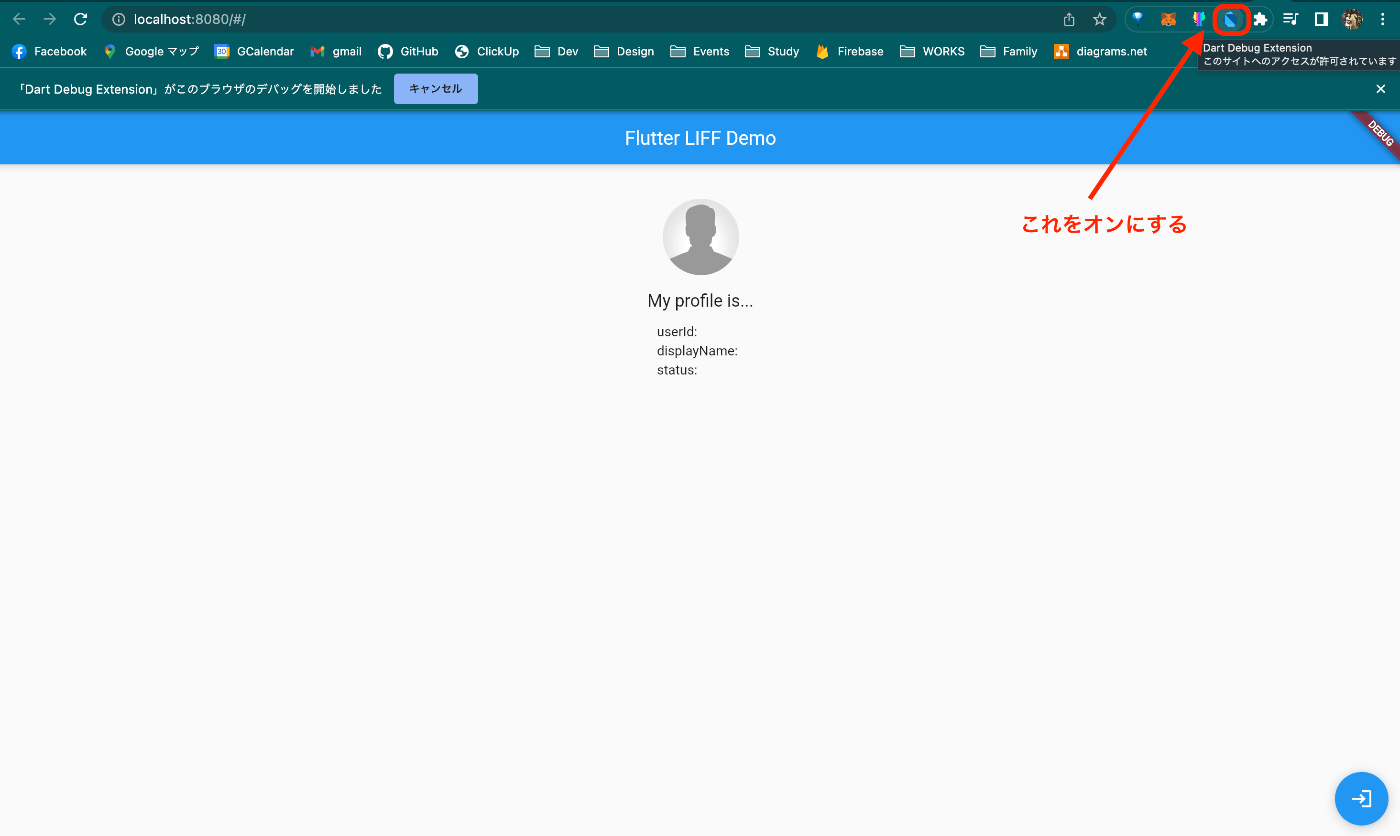Click the share icon in address bar
1400x836 pixels.
pos(1067,19)
